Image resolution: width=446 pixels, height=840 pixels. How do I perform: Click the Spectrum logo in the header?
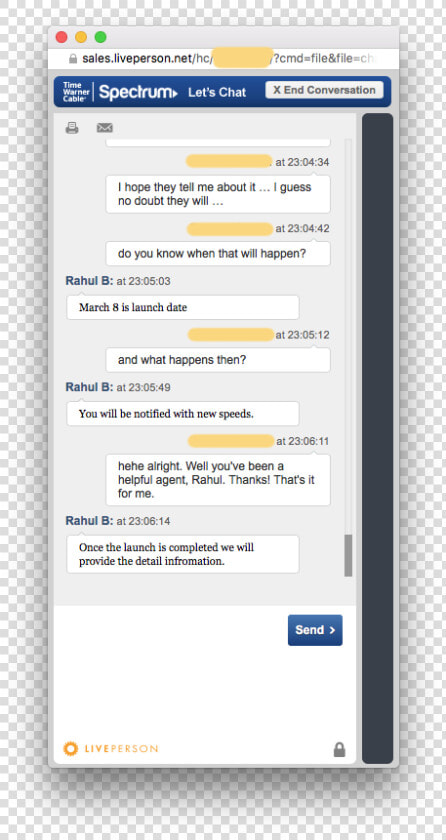pos(138,92)
